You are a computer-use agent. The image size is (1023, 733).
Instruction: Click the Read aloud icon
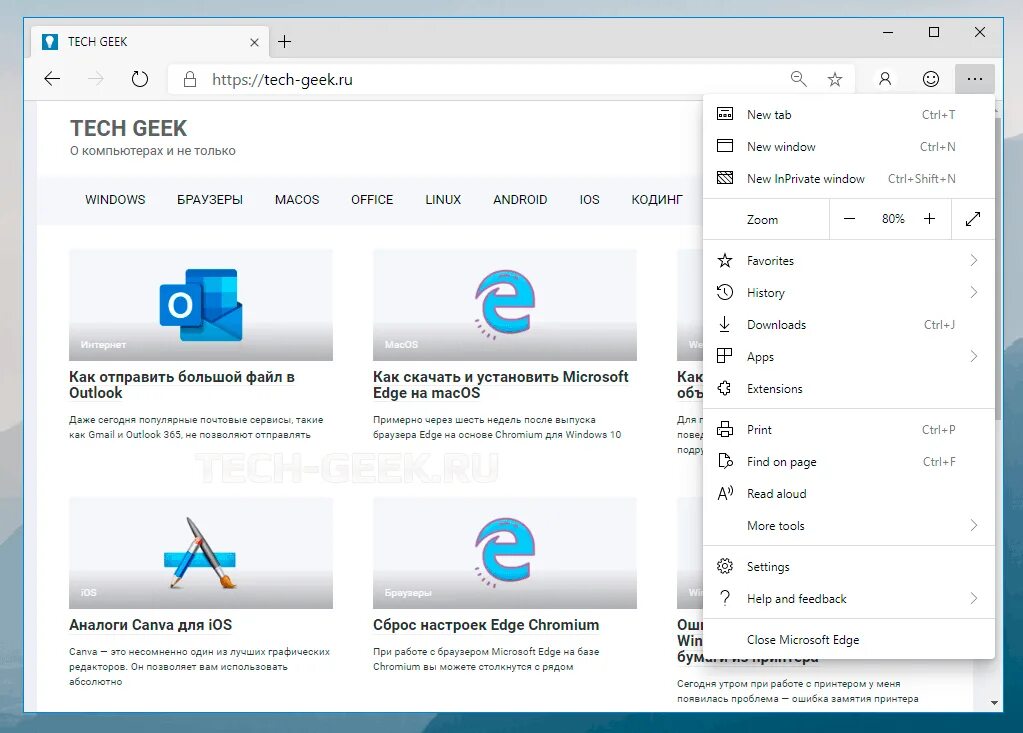pyautogui.click(x=725, y=493)
